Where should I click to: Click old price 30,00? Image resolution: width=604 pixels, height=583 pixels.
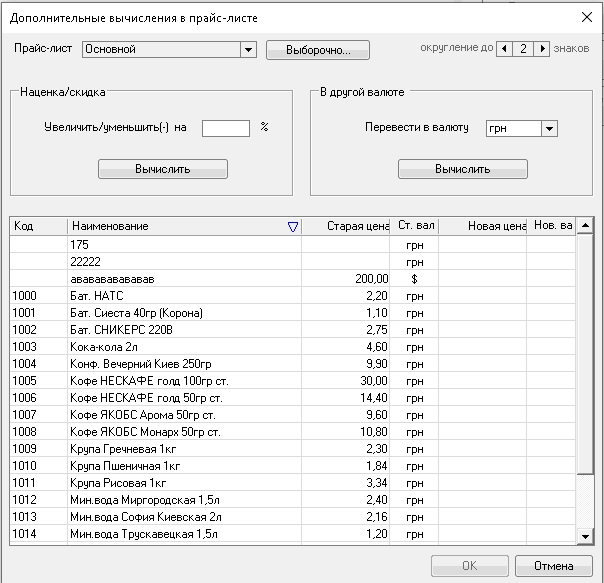click(346, 381)
